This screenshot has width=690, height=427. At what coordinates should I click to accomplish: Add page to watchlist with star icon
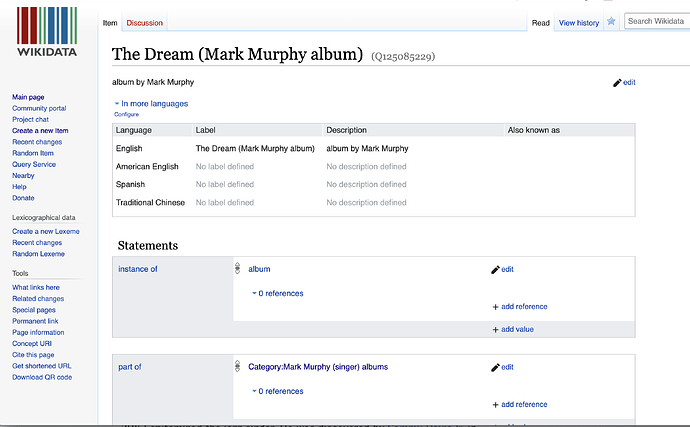click(611, 22)
